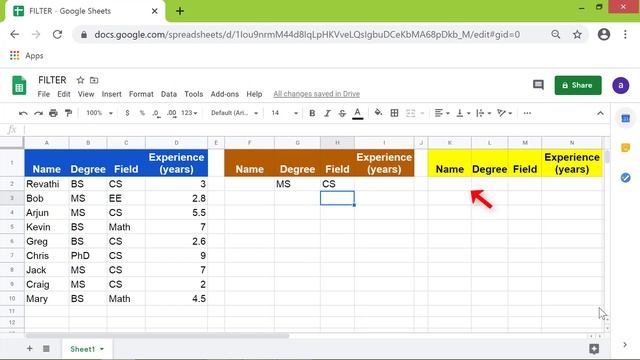Viewport: 640px width, 360px height.
Task: Open the Edit menu
Action: pyautogui.click(x=64, y=94)
